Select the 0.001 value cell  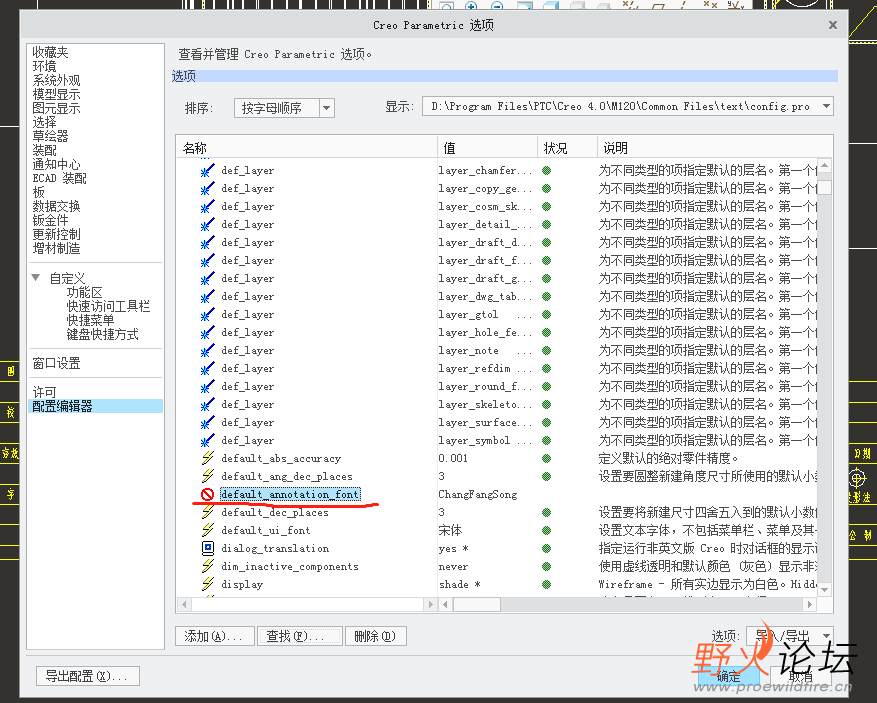tap(453, 458)
